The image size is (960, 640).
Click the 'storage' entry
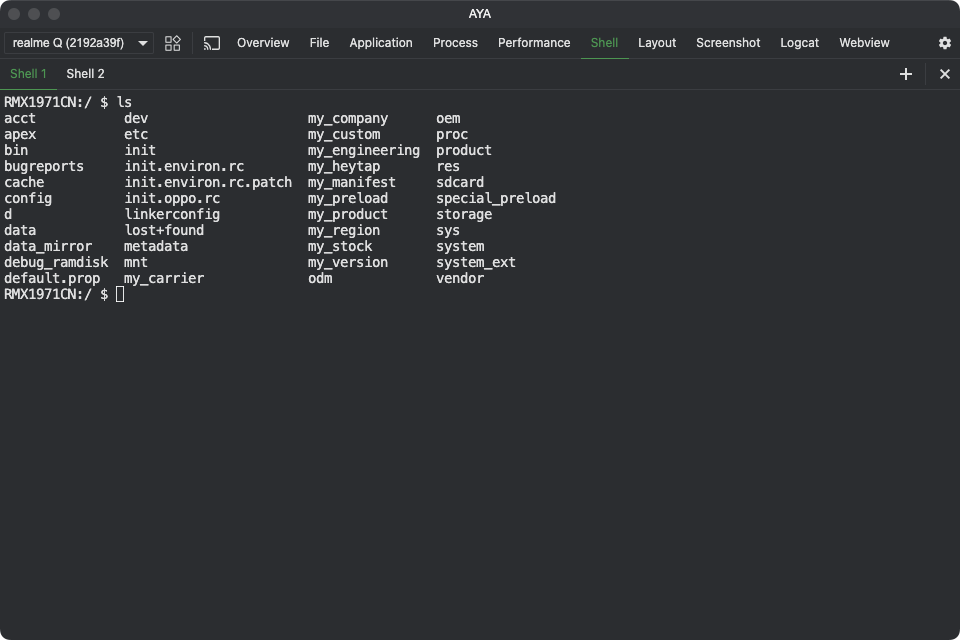click(x=464, y=214)
